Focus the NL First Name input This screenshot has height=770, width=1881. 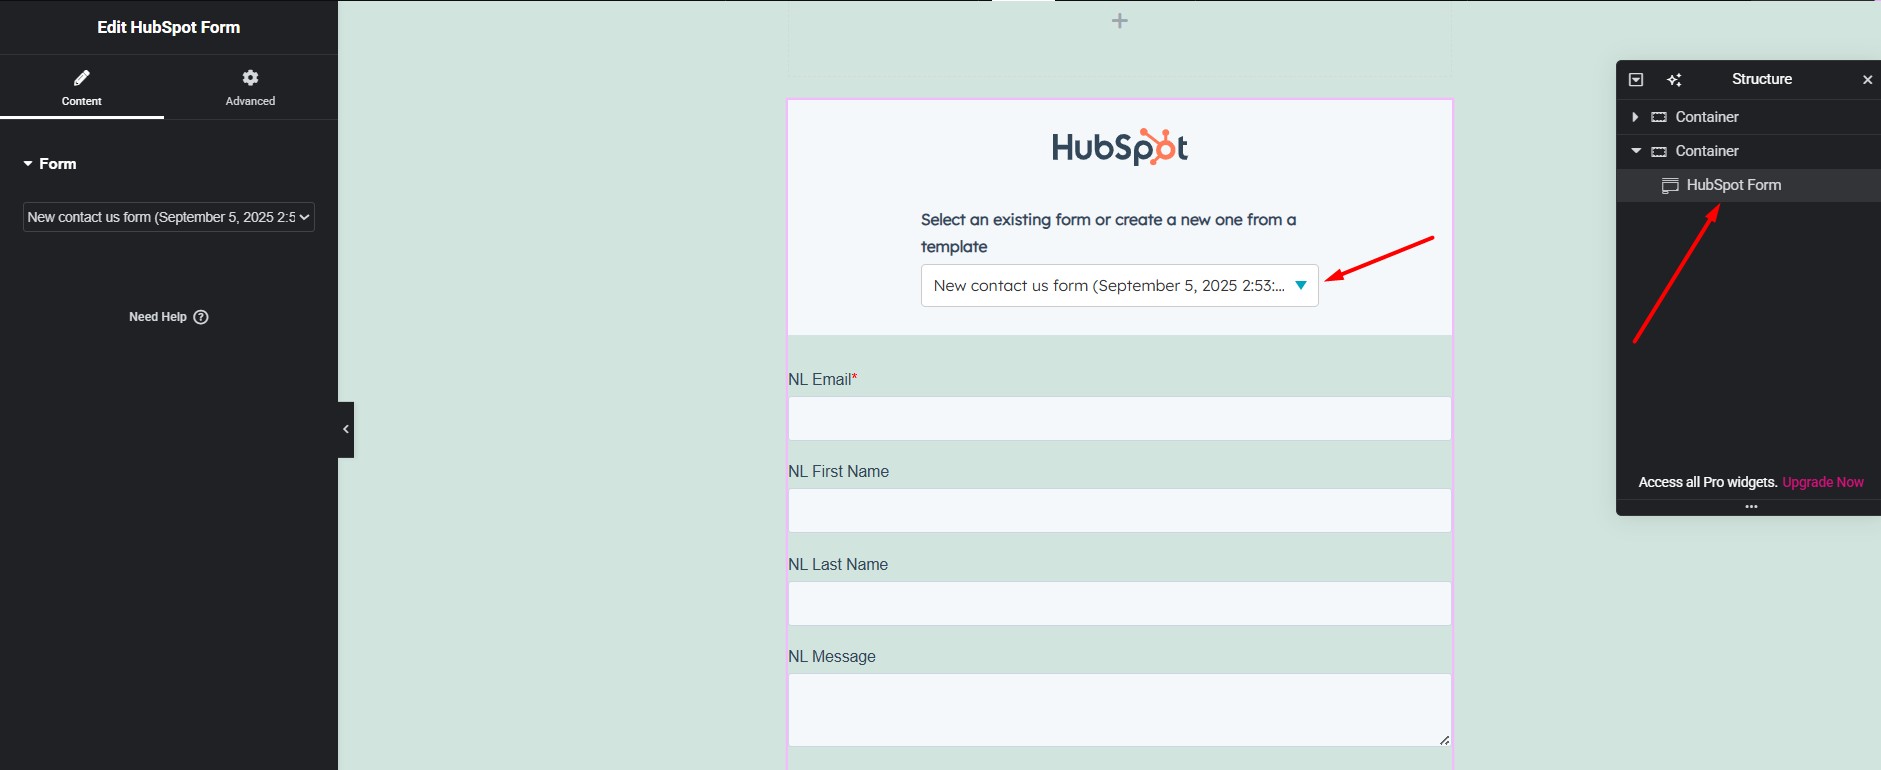point(1119,511)
